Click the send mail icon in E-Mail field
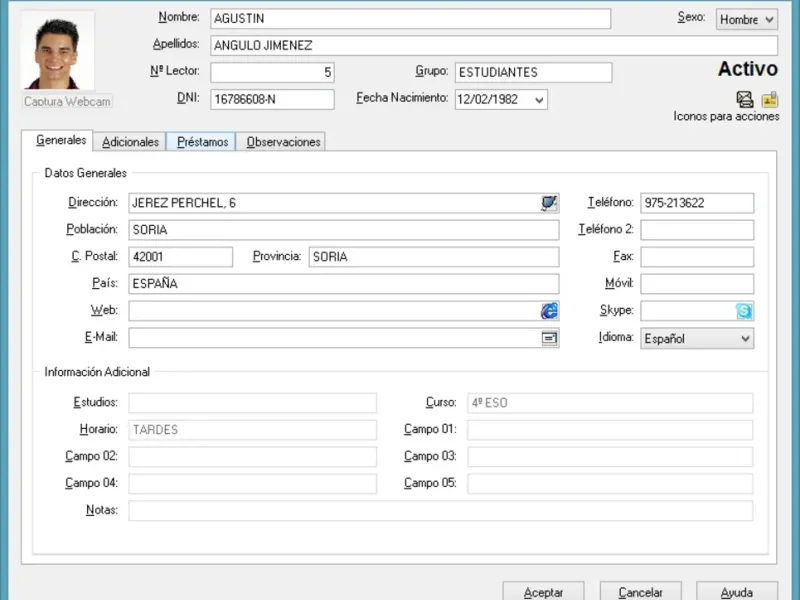Image resolution: width=800 pixels, height=600 pixels. (x=549, y=338)
